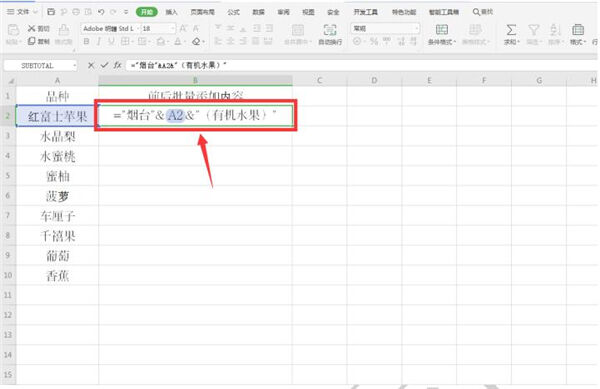Image resolution: width=600 pixels, height=389 pixels.
Task: Open the 求和 sum dropdown
Action: point(511,34)
